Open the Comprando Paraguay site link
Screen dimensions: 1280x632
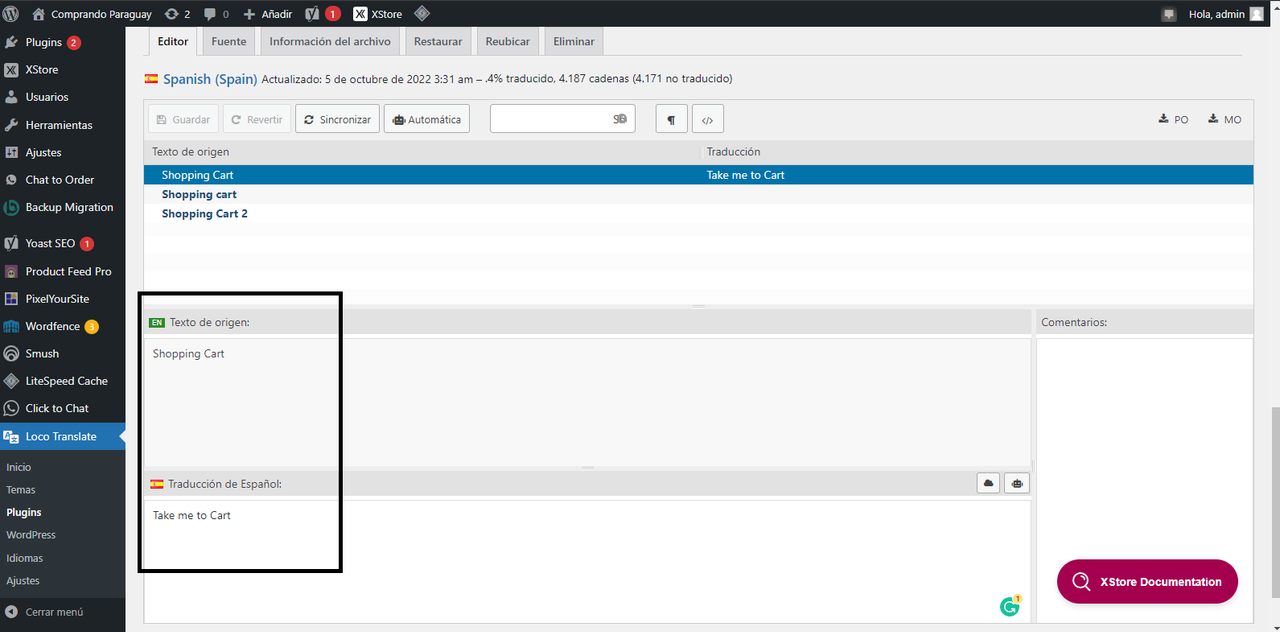92,14
